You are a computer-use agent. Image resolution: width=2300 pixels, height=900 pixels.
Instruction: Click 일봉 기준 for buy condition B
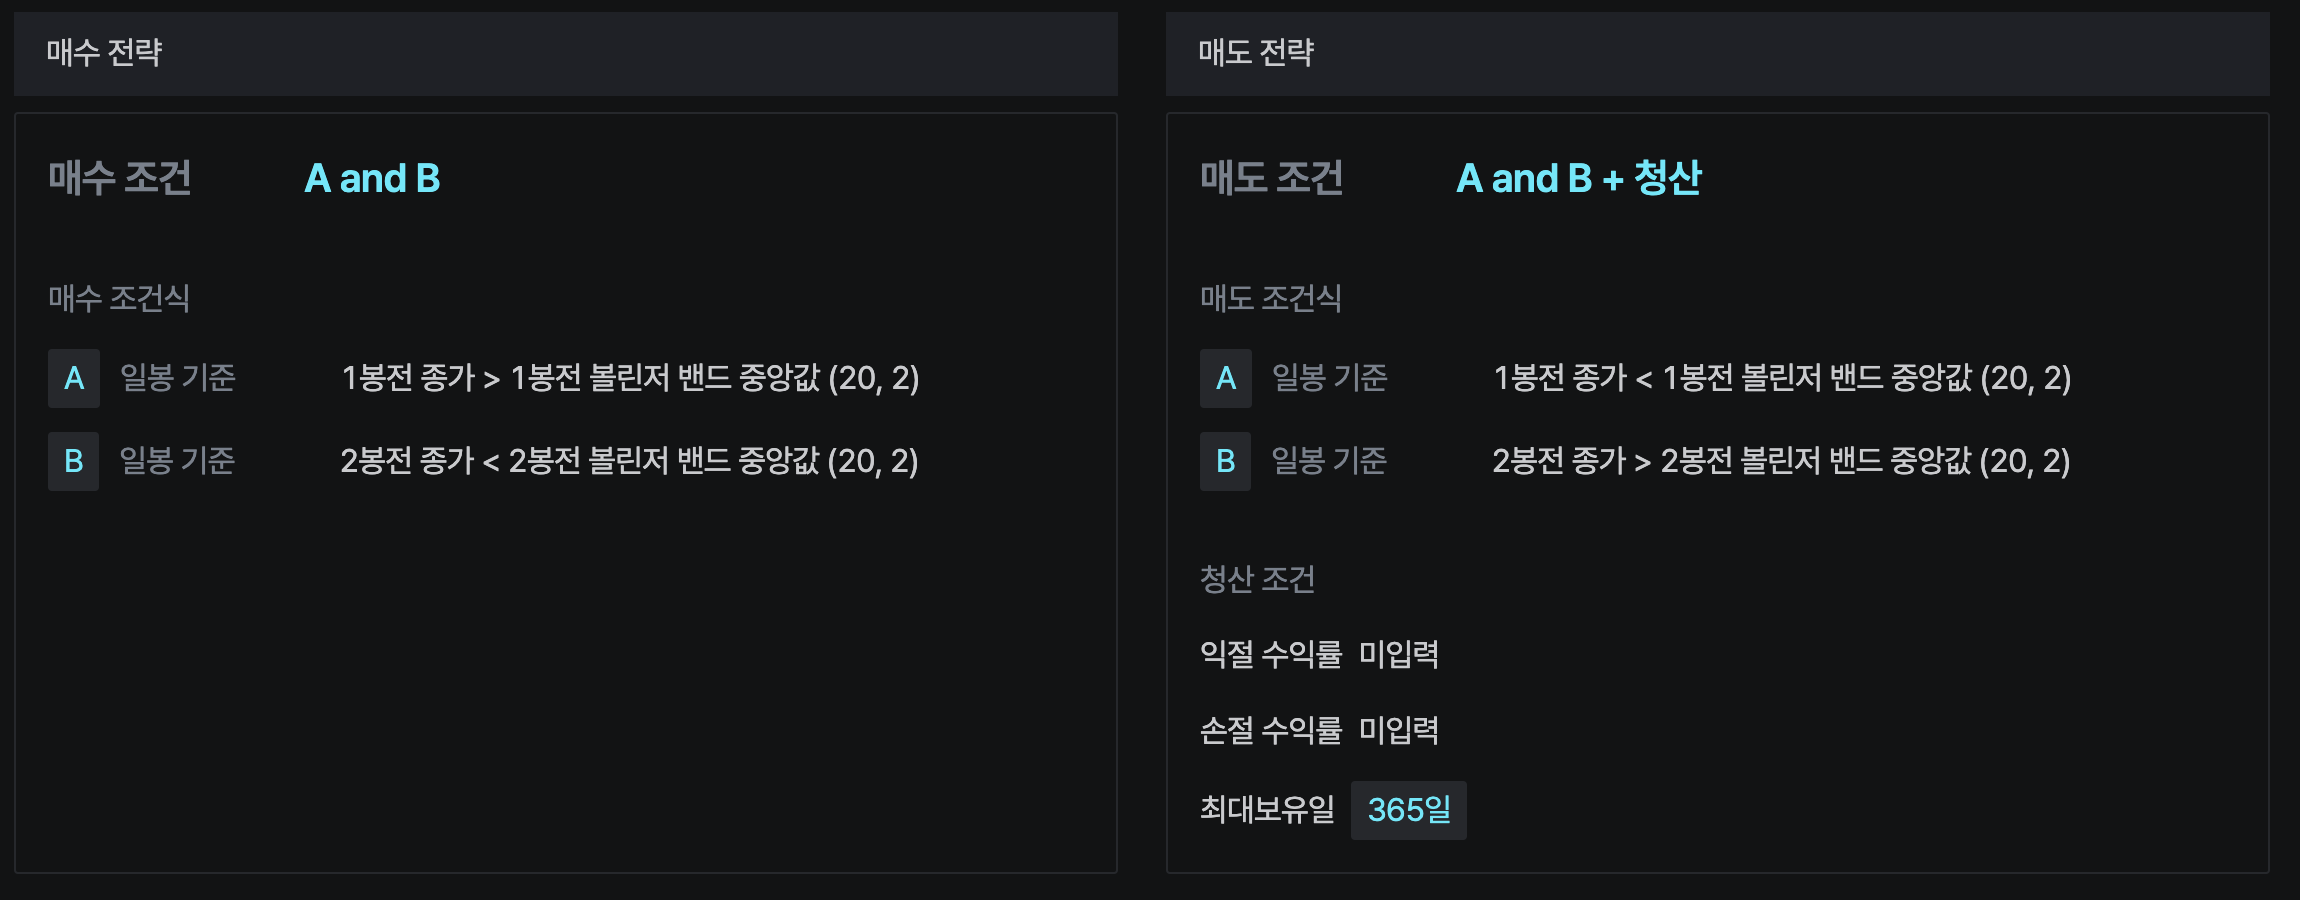click(x=178, y=461)
